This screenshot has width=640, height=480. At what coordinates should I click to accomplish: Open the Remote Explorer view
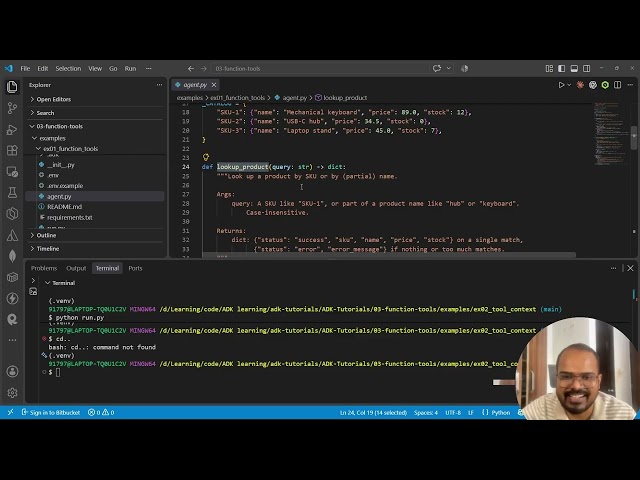pyautogui.click(x=12, y=171)
